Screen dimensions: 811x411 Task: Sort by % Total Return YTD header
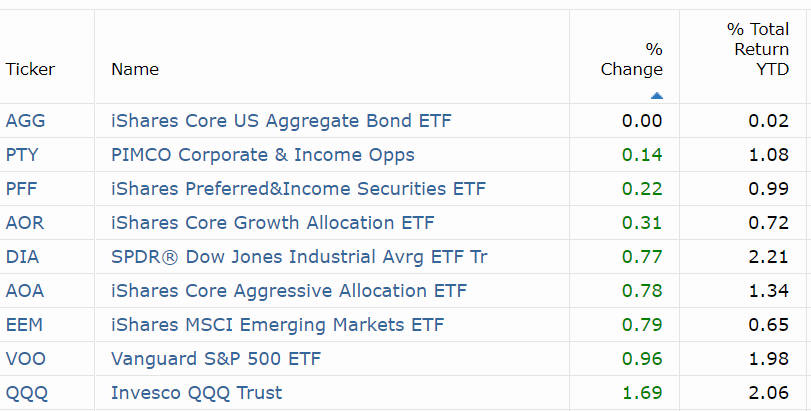point(758,49)
